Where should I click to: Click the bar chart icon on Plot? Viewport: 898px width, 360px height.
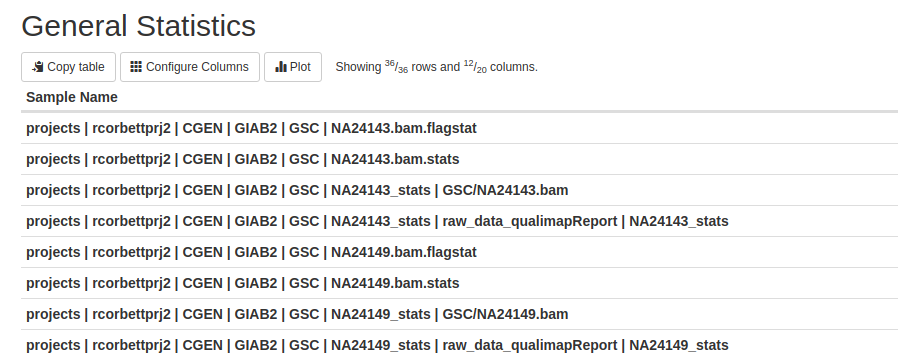(x=281, y=67)
